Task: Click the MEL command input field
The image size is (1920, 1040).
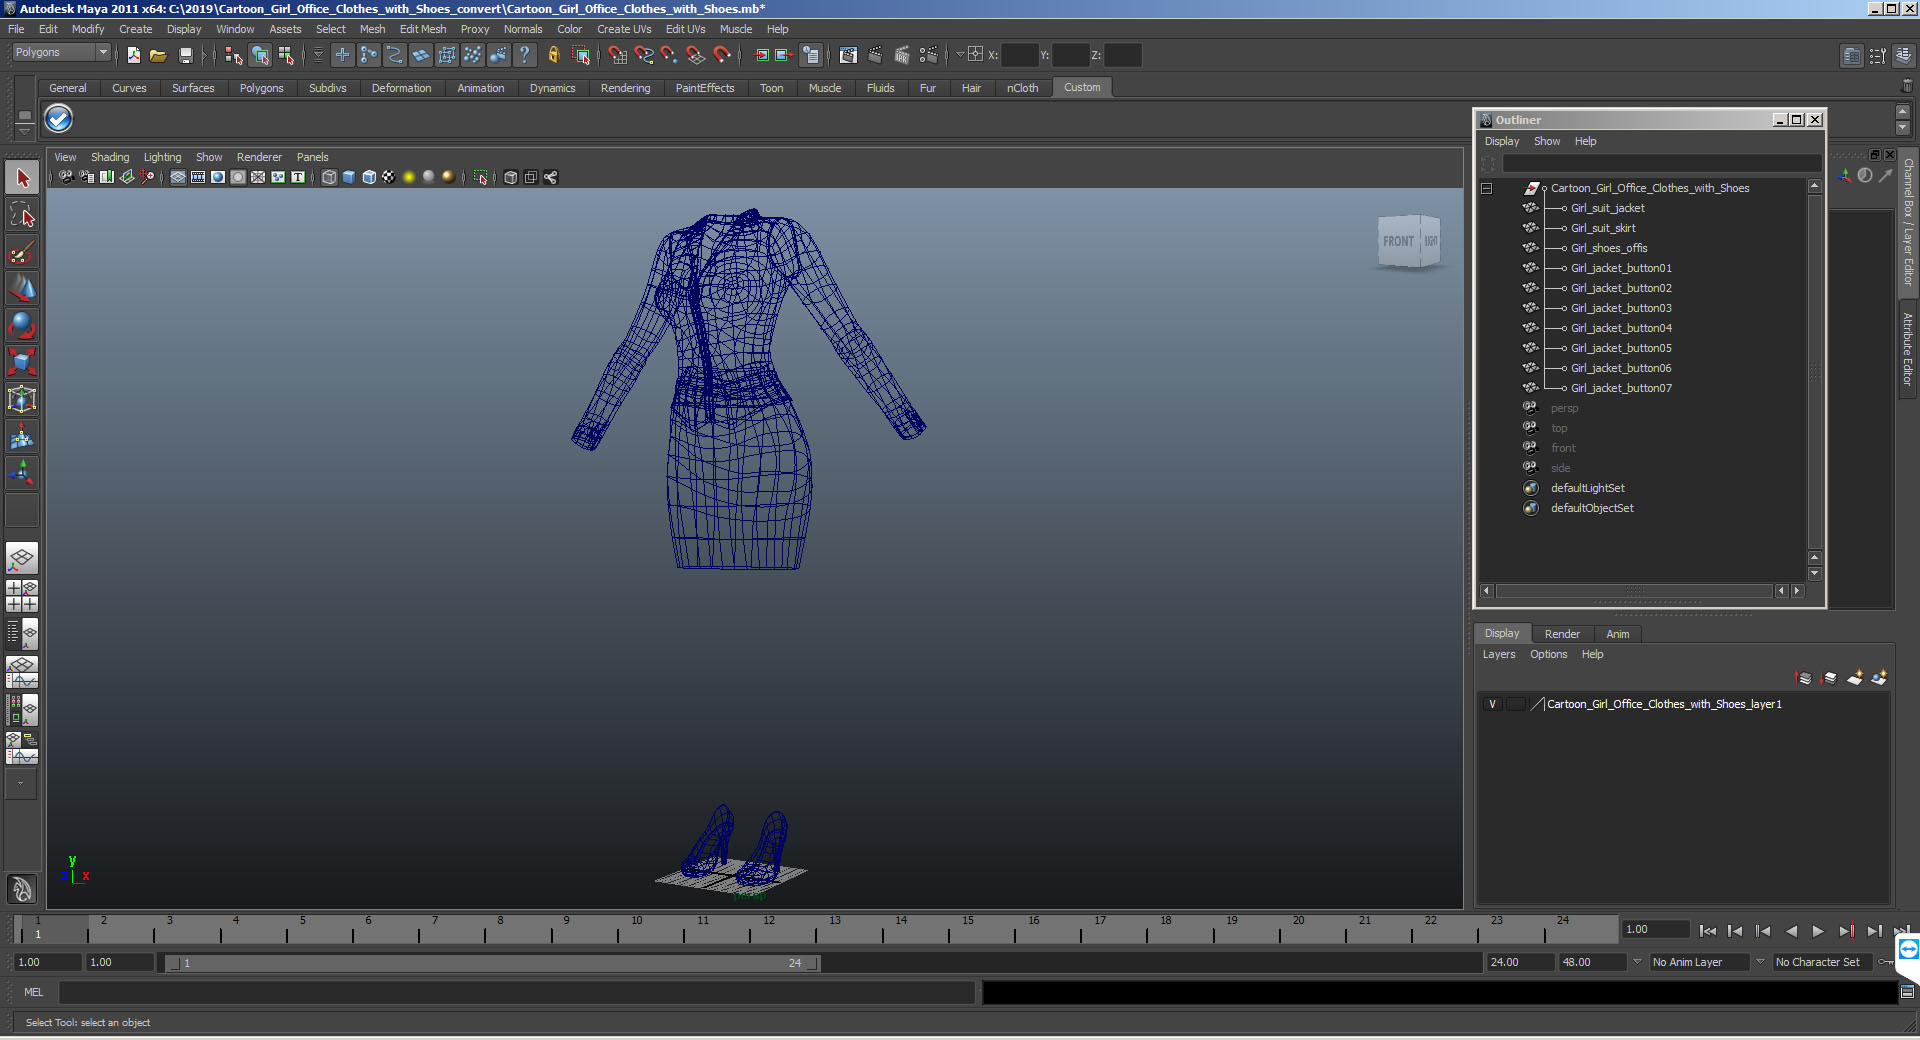Action: (516, 992)
